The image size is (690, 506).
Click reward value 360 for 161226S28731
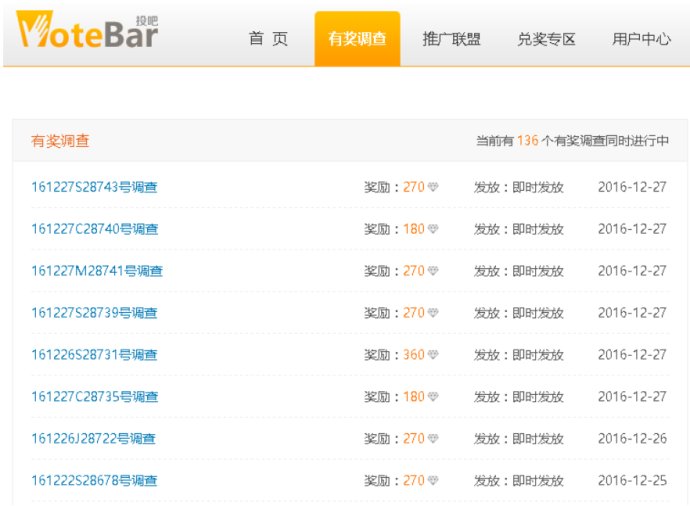coord(414,355)
